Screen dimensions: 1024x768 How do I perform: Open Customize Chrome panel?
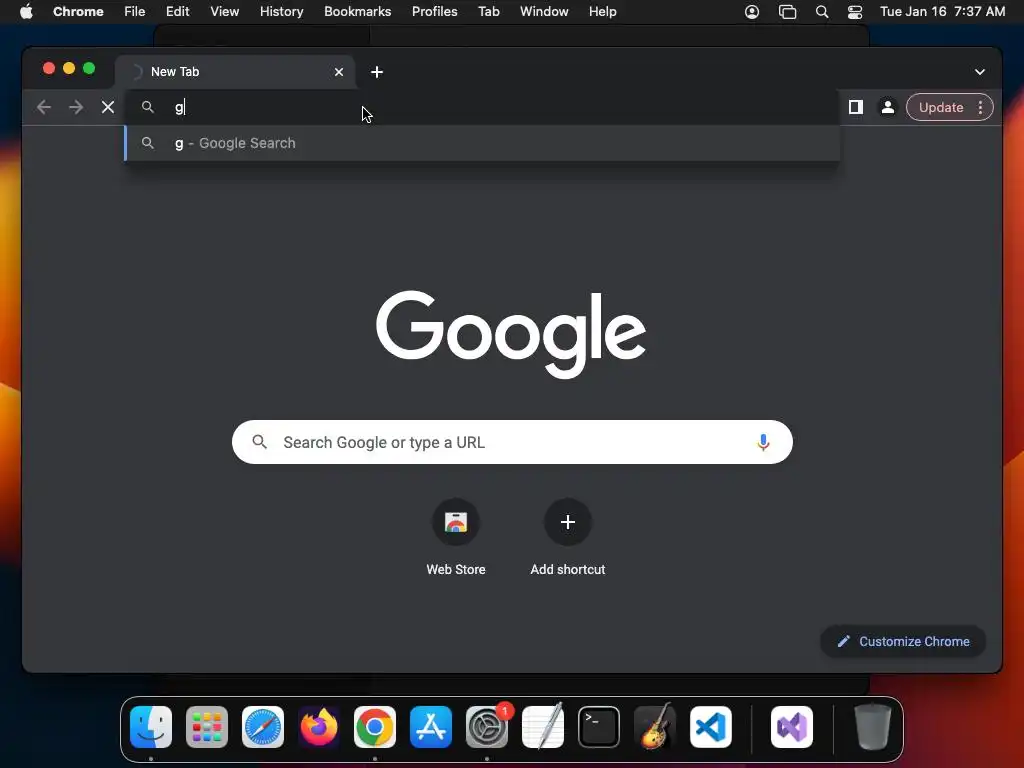click(x=903, y=641)
